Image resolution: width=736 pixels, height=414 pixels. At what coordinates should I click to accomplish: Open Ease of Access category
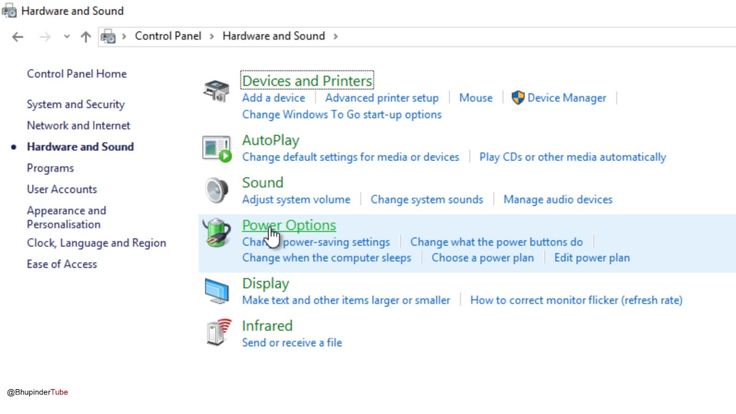click(x=62, y=264)
